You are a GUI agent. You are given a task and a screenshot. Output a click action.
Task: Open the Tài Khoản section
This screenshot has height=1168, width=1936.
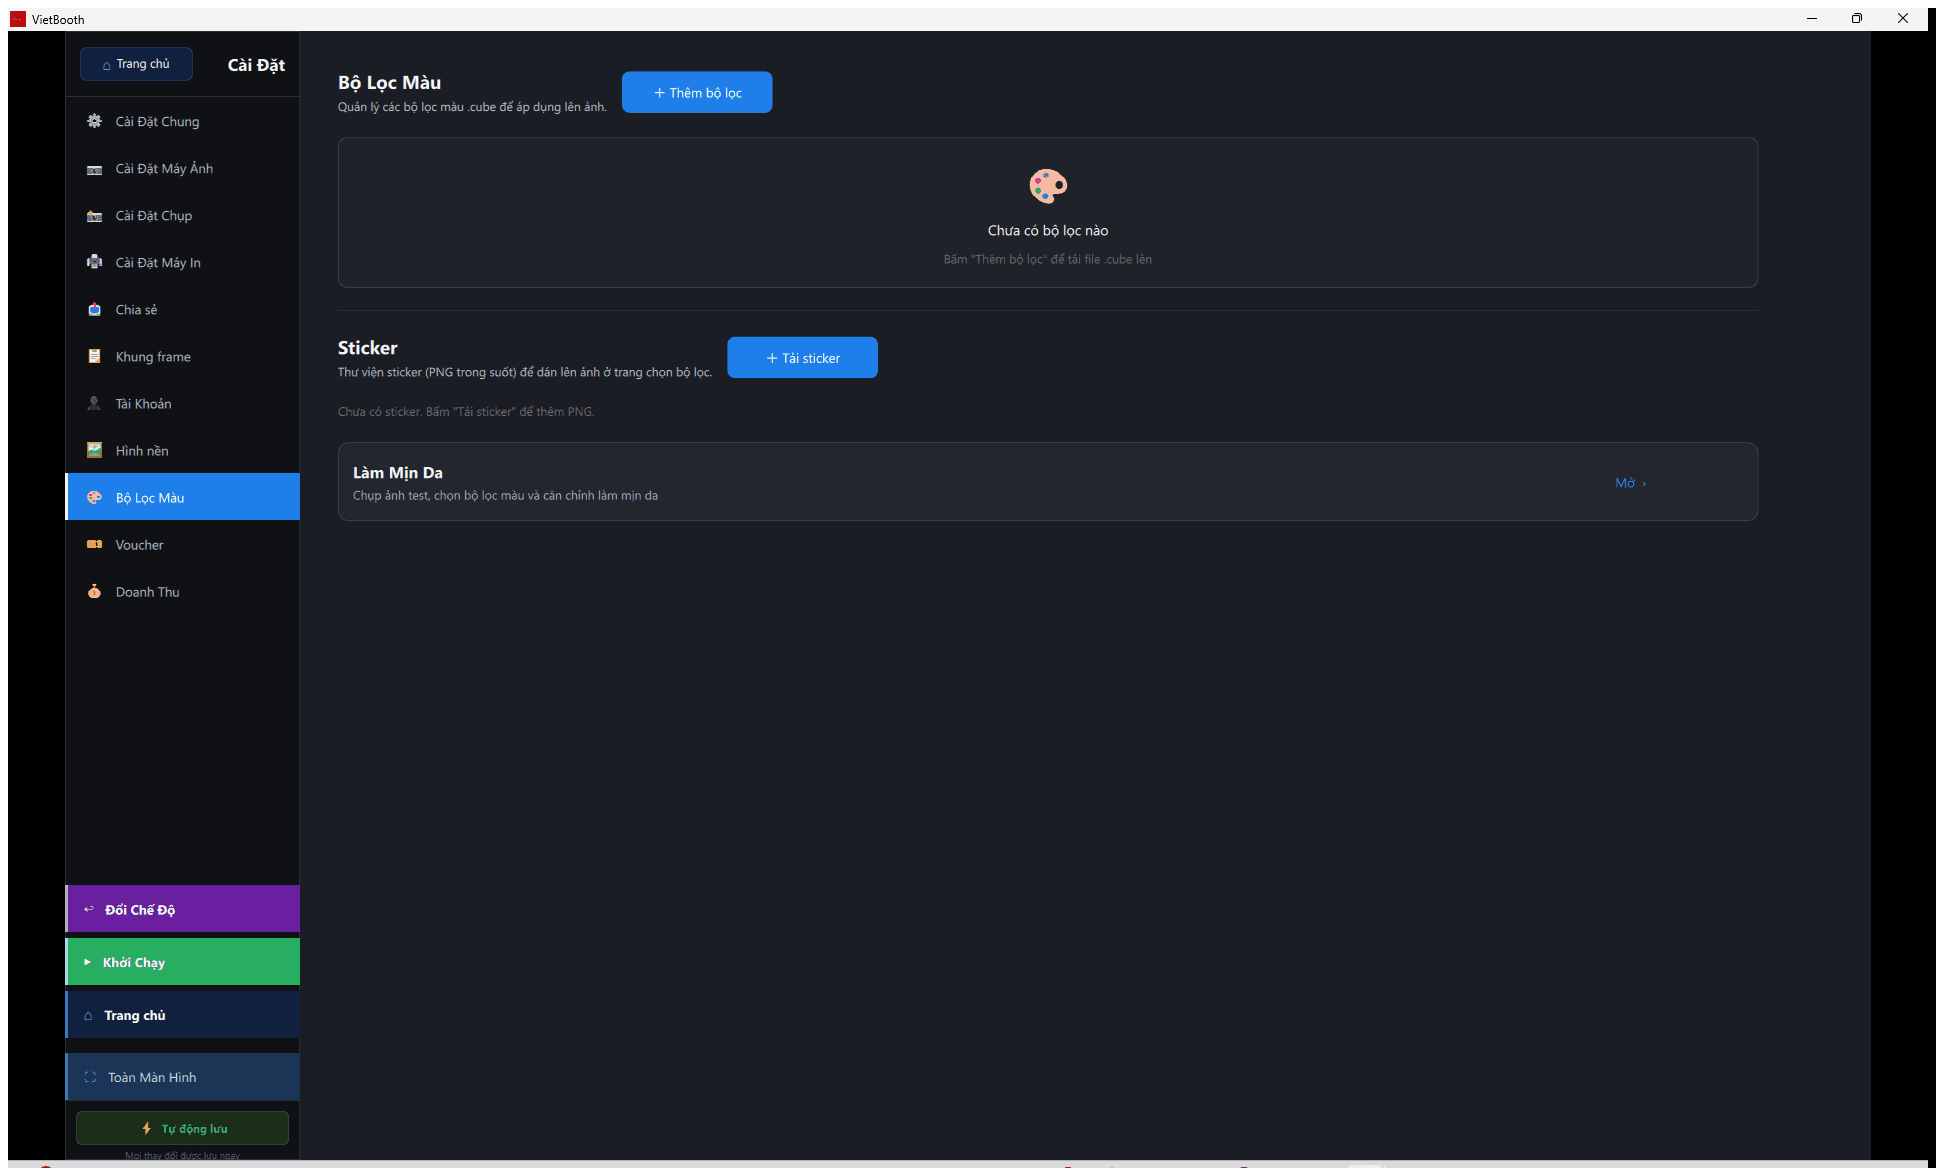[182, 403]
